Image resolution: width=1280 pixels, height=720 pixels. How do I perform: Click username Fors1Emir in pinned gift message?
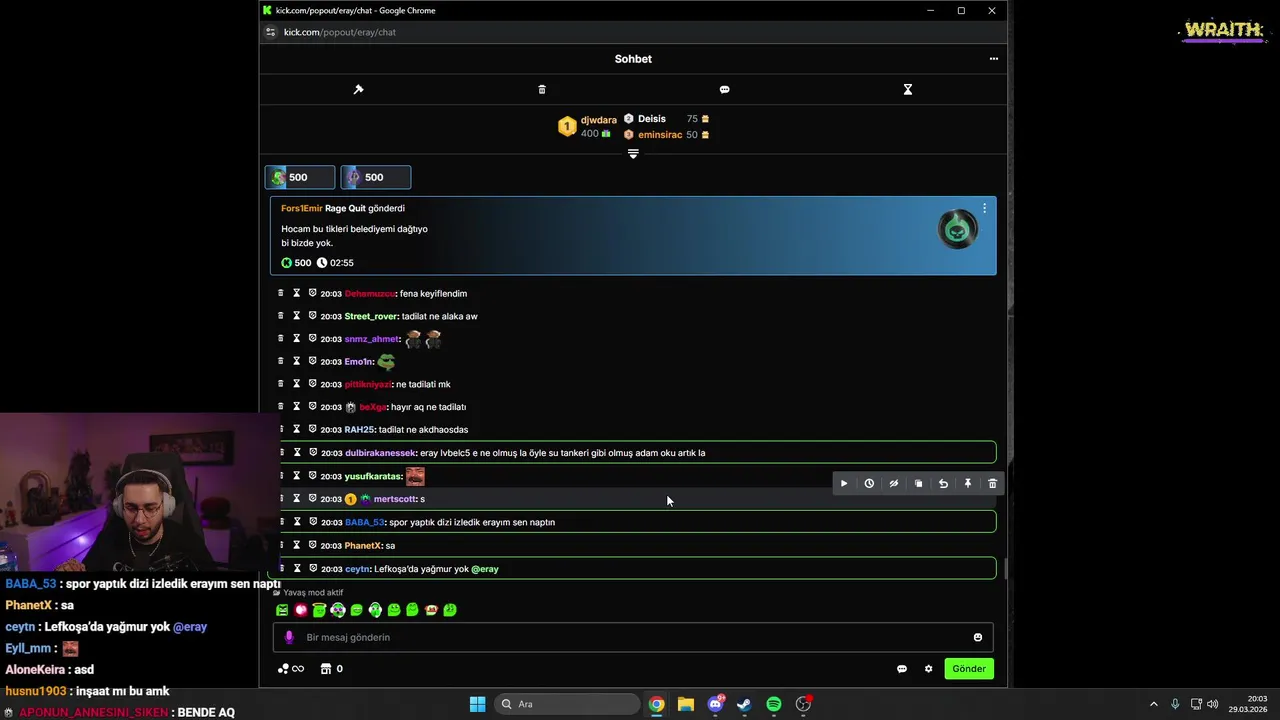point(301,208)
